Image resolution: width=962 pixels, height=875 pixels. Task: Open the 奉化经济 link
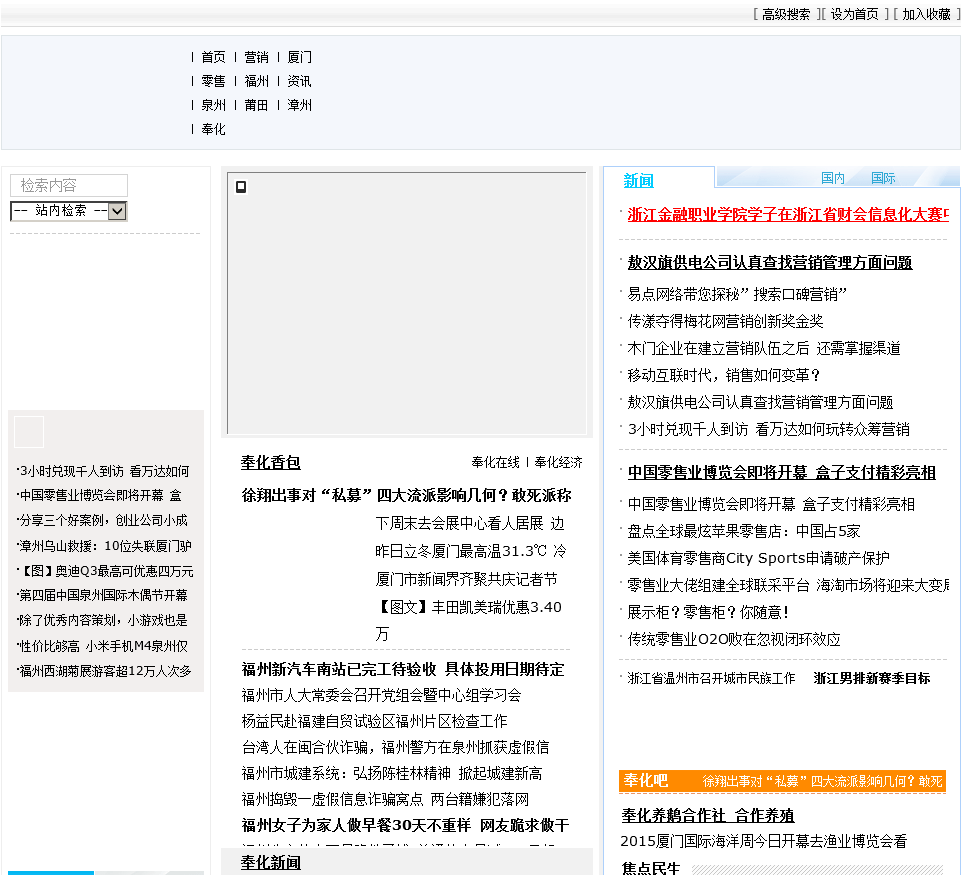pyautogui.click(x=558, y=462)
